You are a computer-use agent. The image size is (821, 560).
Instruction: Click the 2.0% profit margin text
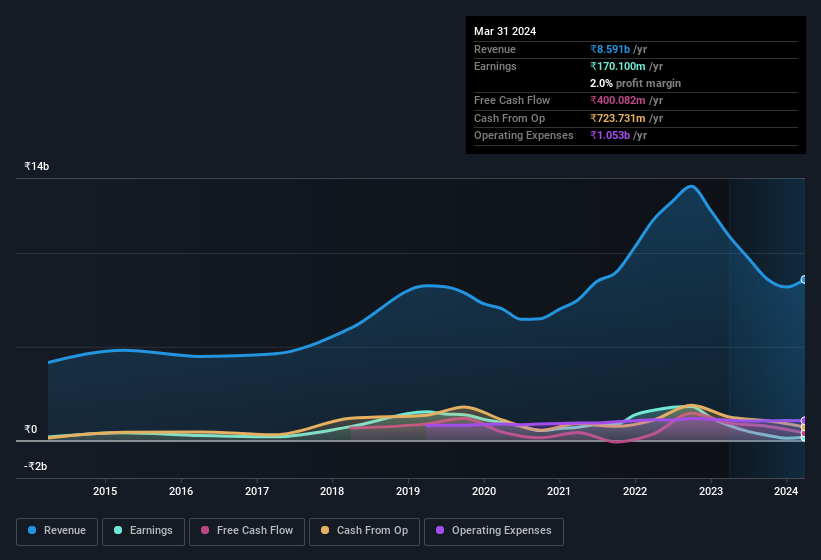click(635, 83)
